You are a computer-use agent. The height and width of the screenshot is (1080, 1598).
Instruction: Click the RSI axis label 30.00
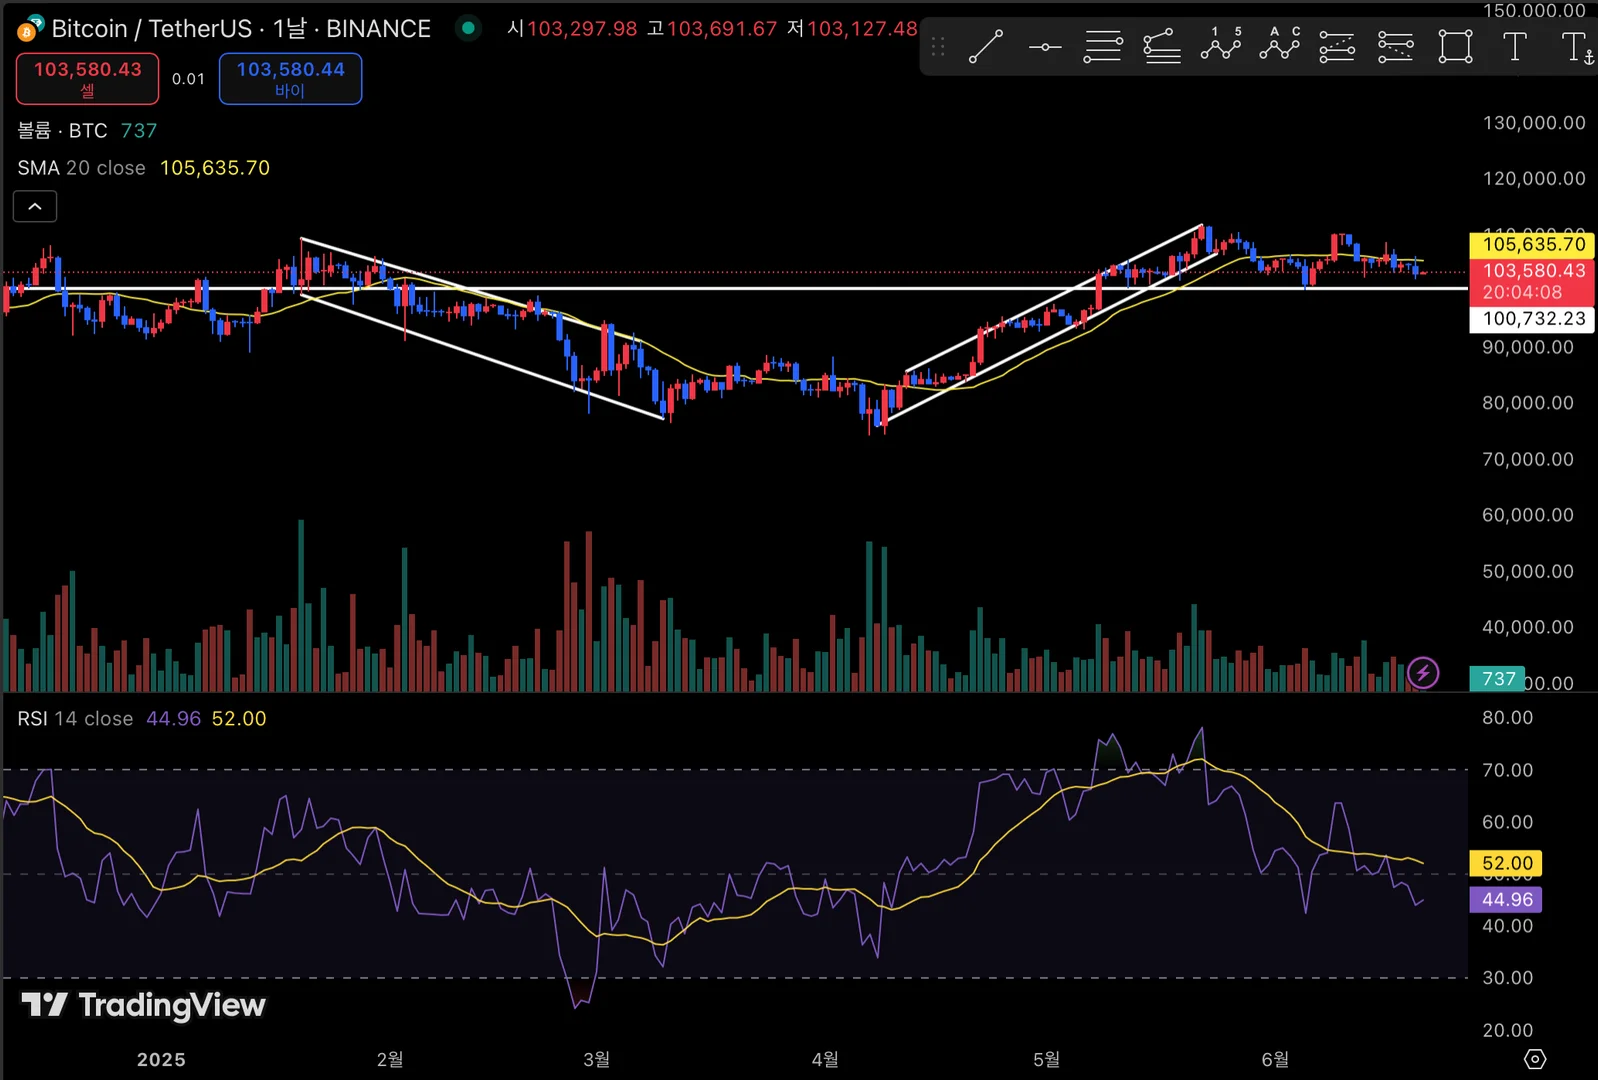[1507, 978]
